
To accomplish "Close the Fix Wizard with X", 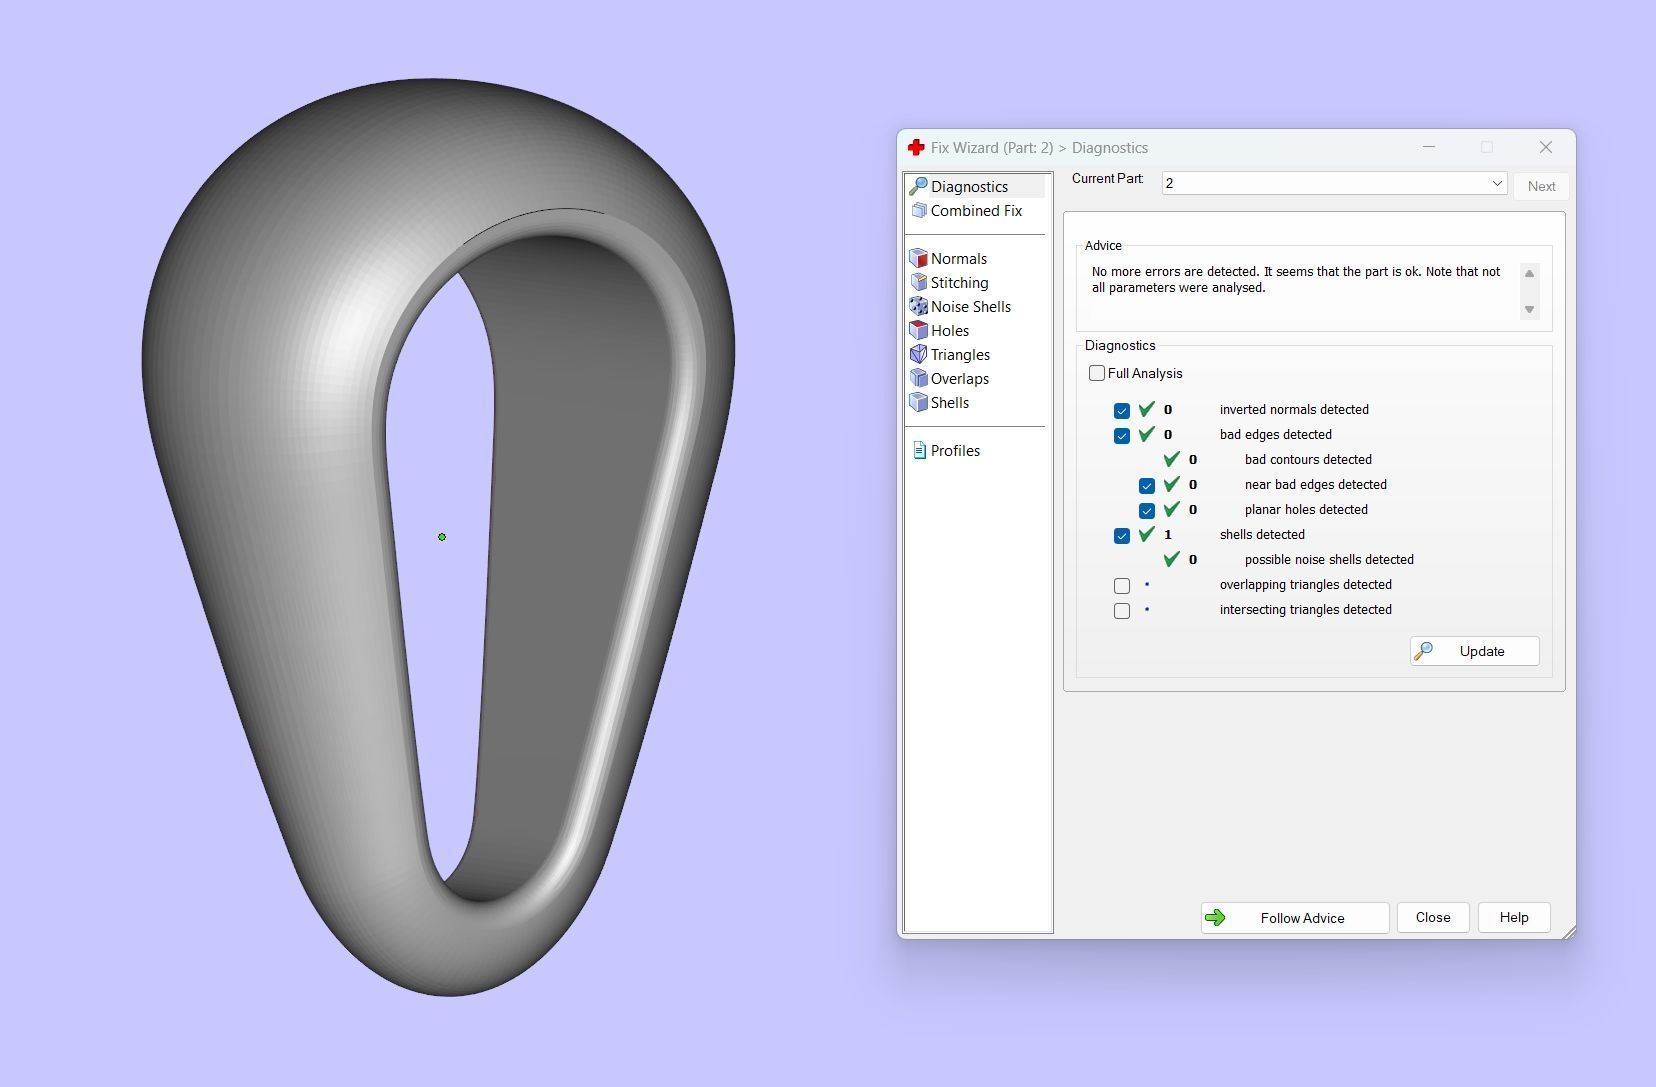I will click(x=1546, y=147).
